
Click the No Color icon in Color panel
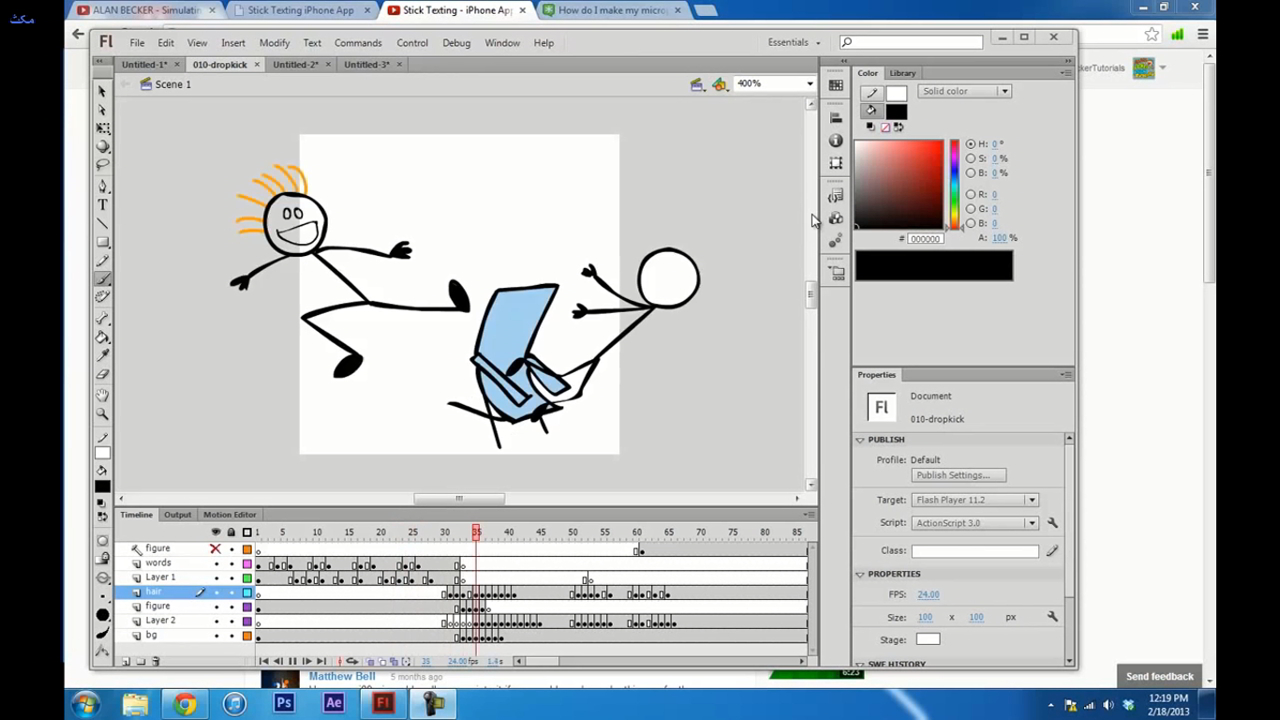coord(885,127)
